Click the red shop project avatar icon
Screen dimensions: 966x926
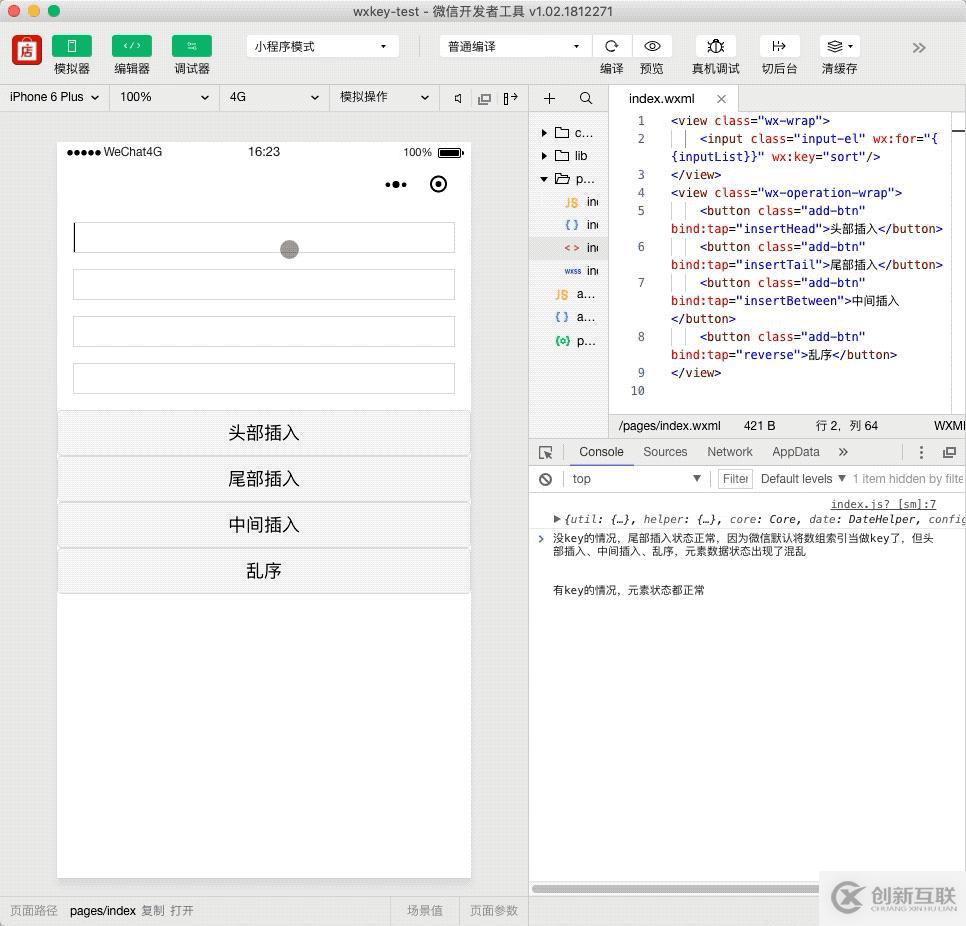click(x=26, y=50)
